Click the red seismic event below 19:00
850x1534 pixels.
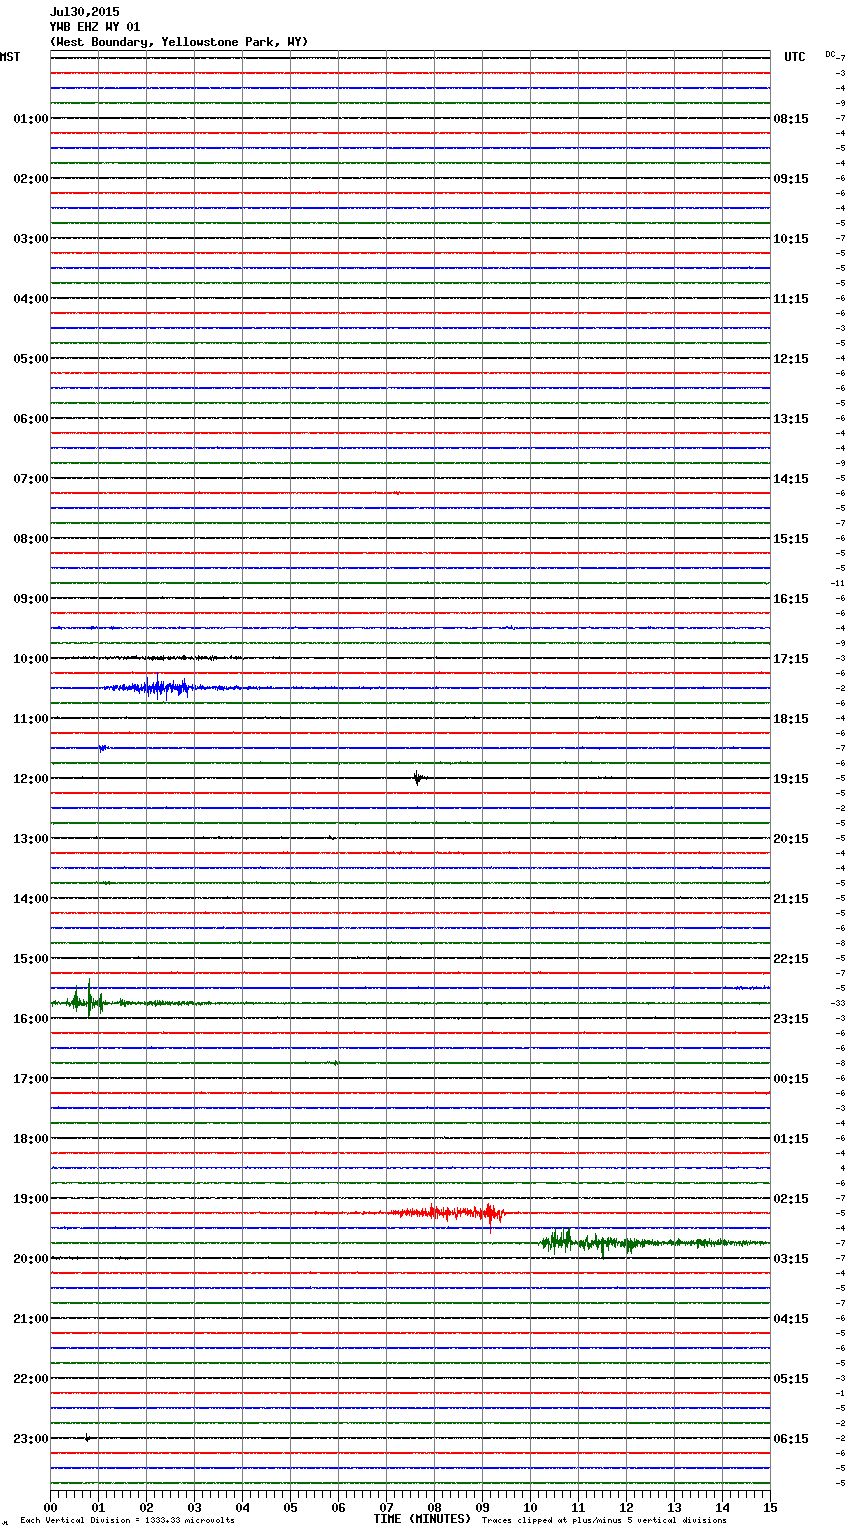pyautogui.click(x=448, y=1213)
